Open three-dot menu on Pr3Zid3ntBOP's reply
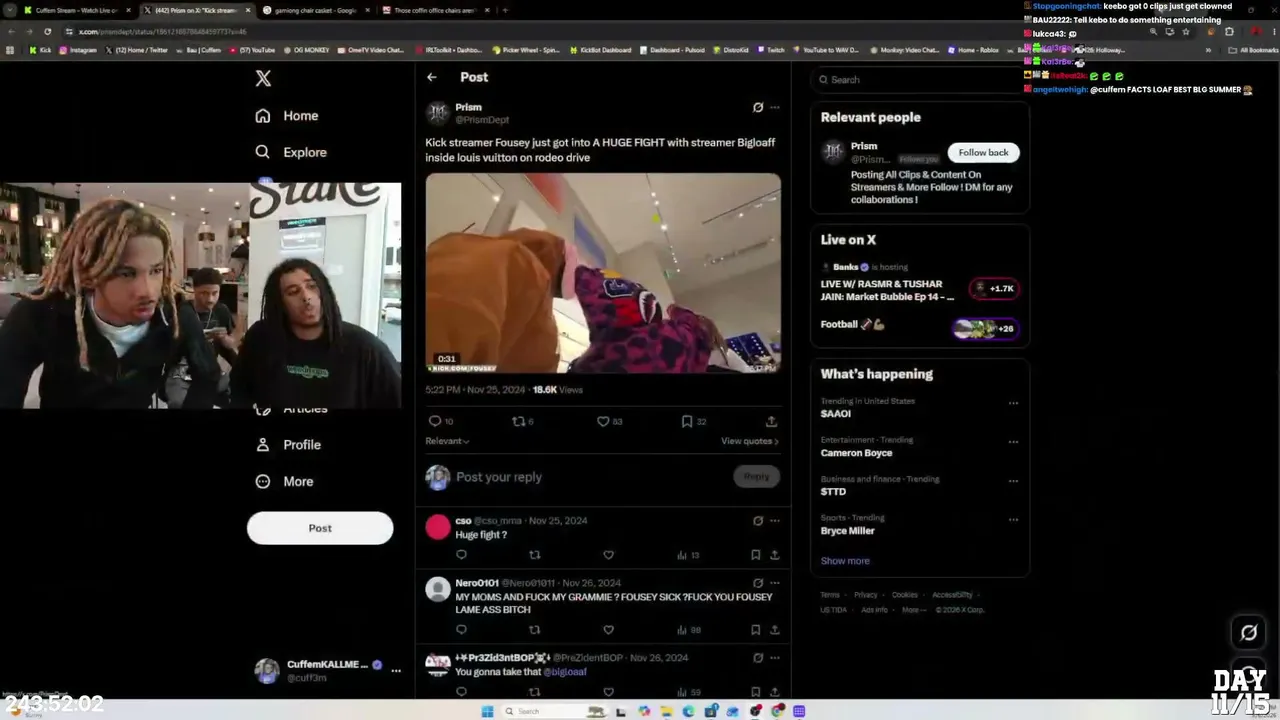This screenshot has height=720, width=1280. pyautogui.click(x=775, y=658)
